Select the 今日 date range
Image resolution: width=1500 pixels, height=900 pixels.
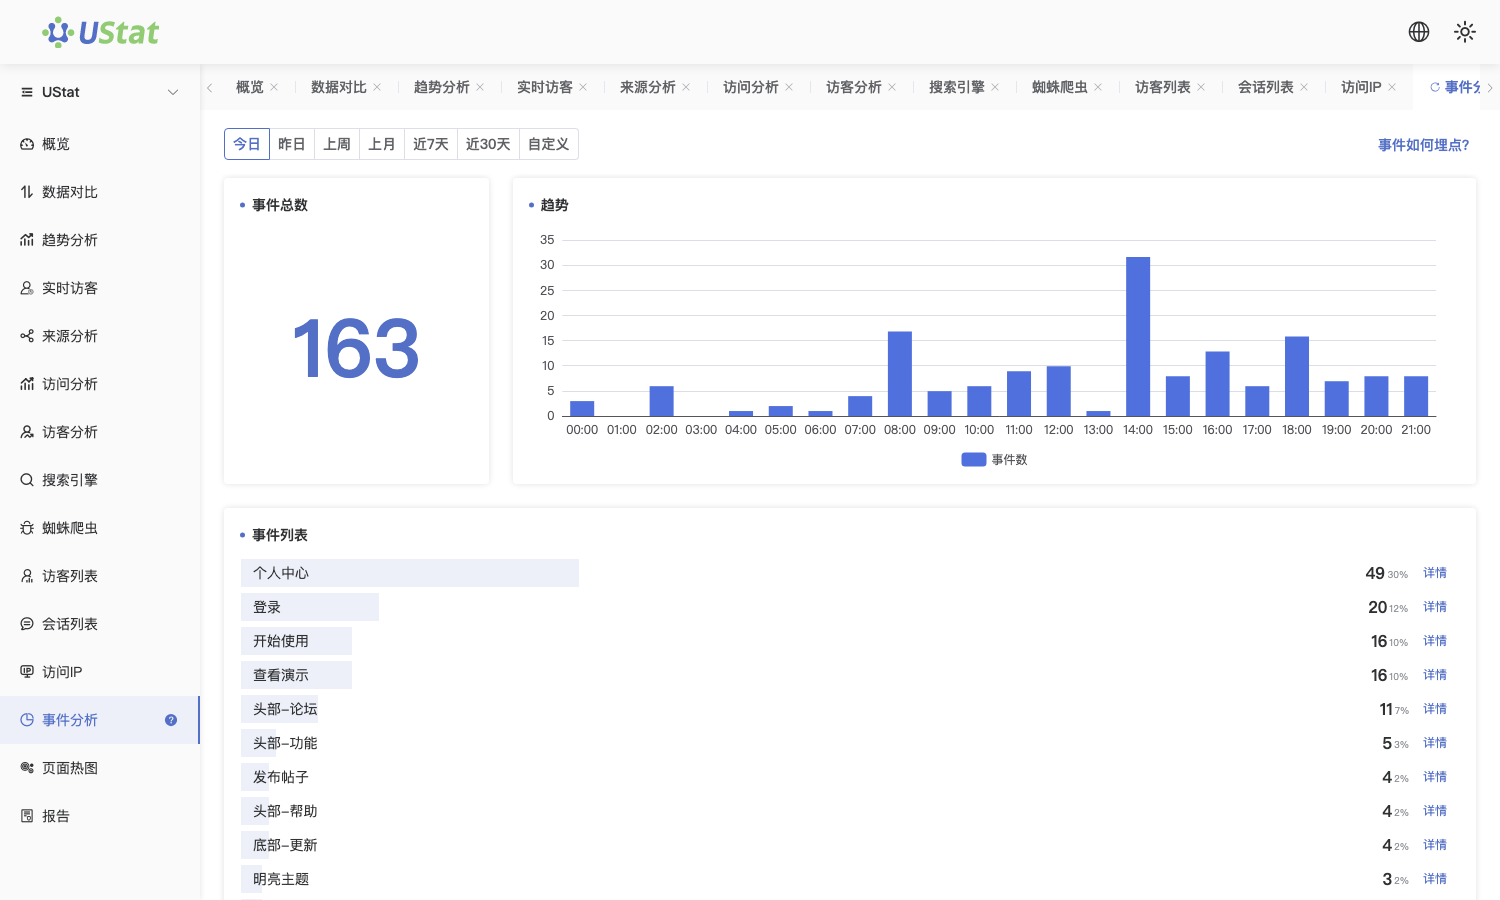247,144
